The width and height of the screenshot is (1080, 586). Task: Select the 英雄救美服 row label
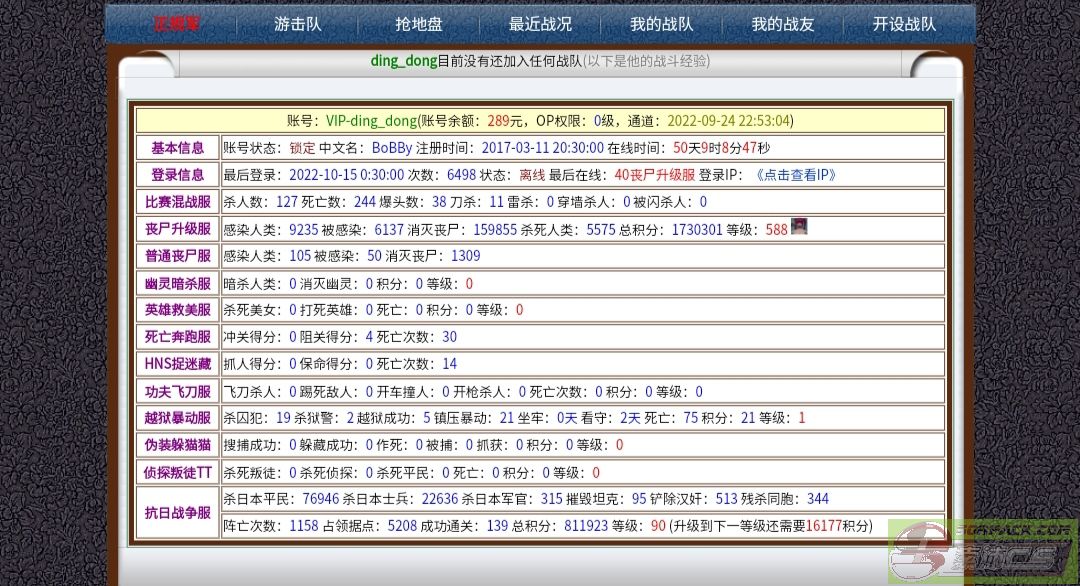[x=178, y=310]
